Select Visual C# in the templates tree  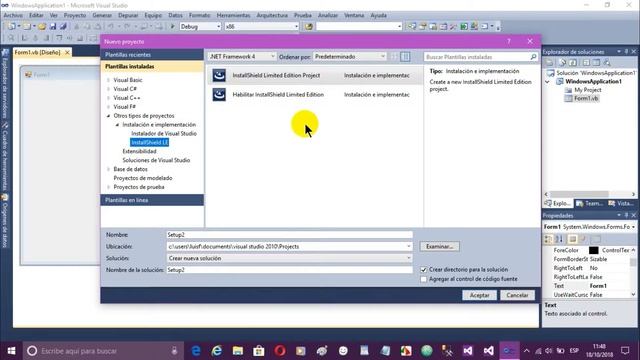click(125, 89)
